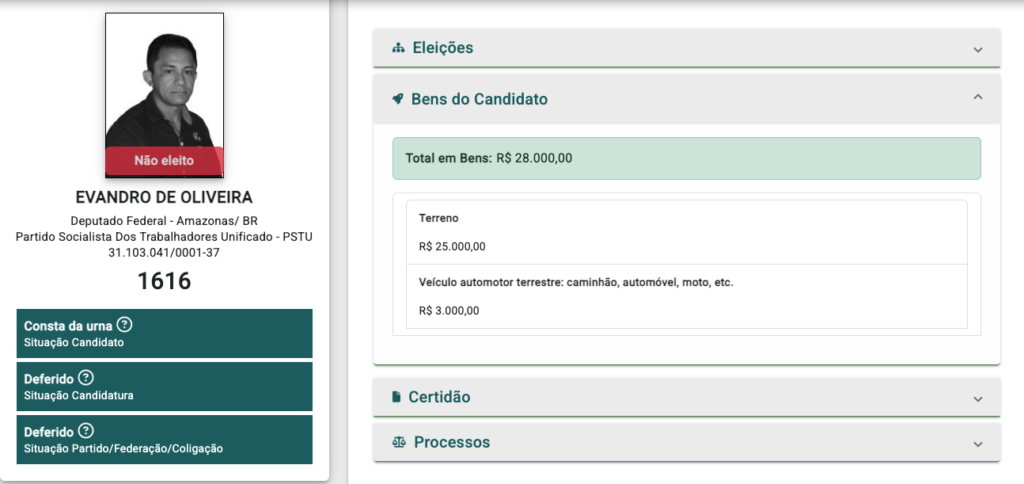Click the candidate photo thumbnail
The image size is (1024, 484).
[x=165, y=95]
